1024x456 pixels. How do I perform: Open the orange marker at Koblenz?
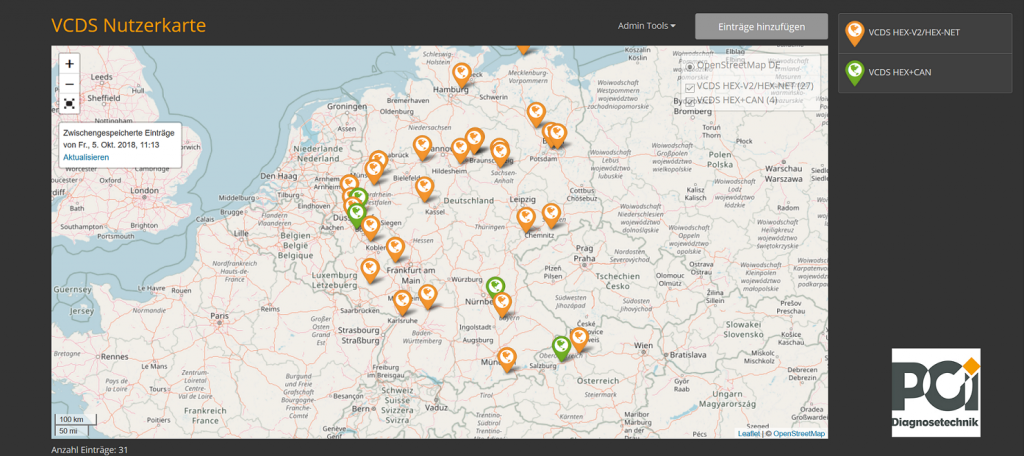(395, 250)
